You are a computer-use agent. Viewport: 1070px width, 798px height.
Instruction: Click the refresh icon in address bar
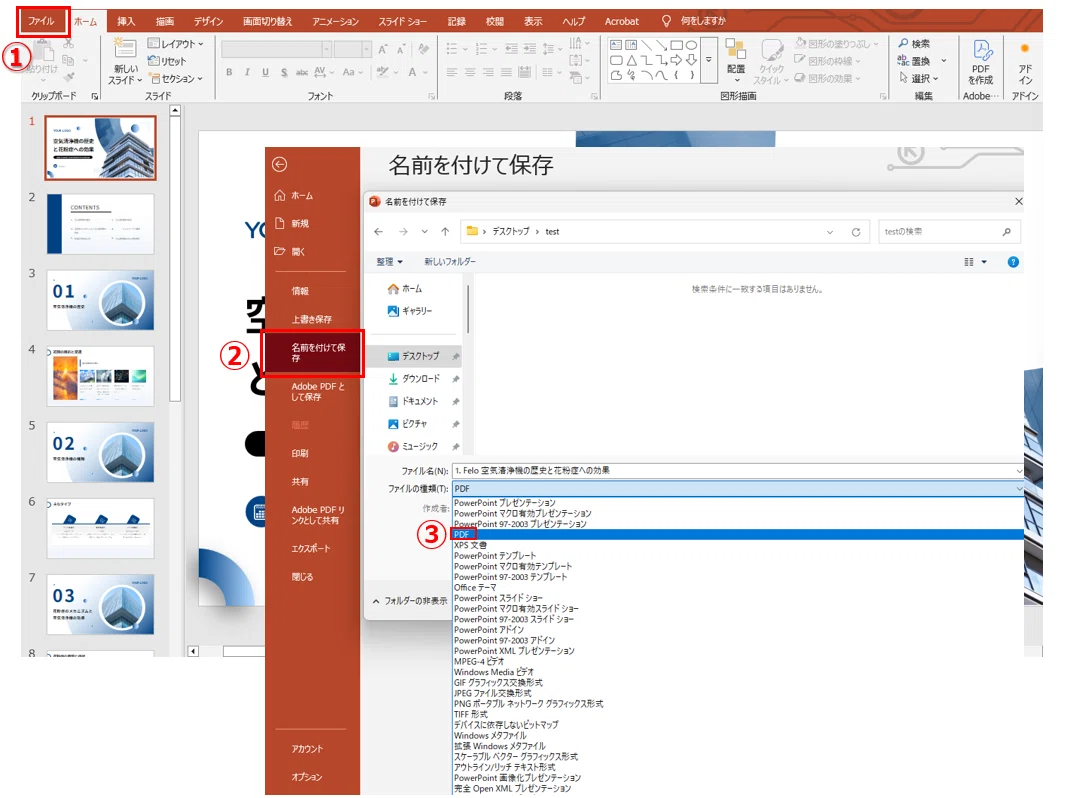pyautogui.click(x=856, y=232)
